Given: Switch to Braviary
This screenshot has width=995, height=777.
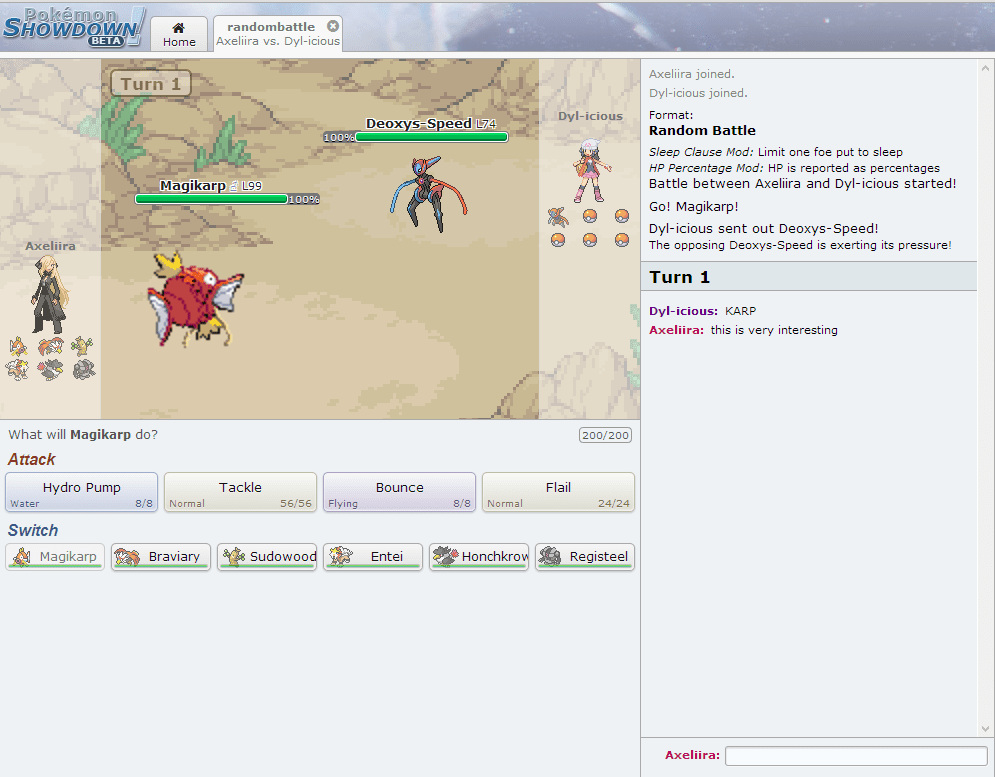Looking at the screenshot, I should pos(161,557).
